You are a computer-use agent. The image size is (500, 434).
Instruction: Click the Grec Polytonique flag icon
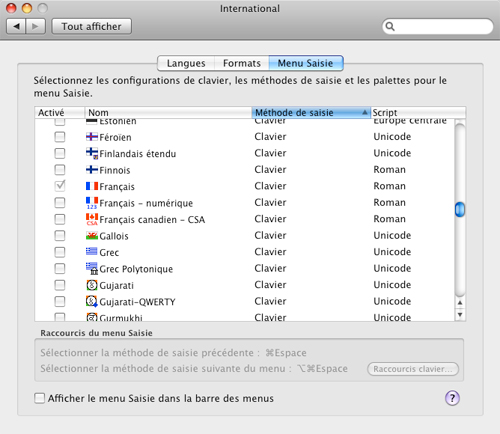(92, 268)
